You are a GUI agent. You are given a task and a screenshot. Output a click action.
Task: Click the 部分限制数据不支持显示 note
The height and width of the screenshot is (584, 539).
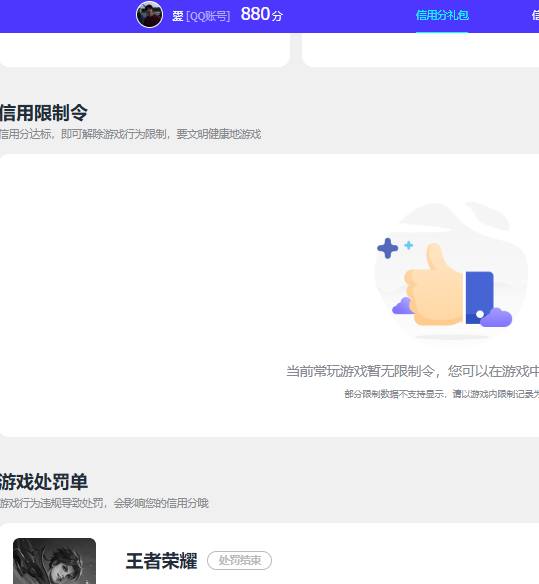441,394
